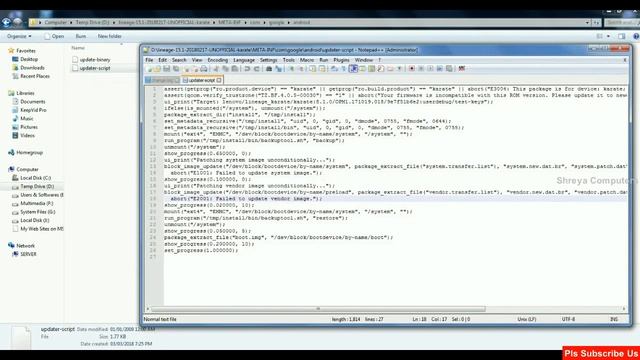The image size is (640, 360).
Task: Expand breadcrumb arrow after google
Action: pyautogui.click(x=289, y=22)
